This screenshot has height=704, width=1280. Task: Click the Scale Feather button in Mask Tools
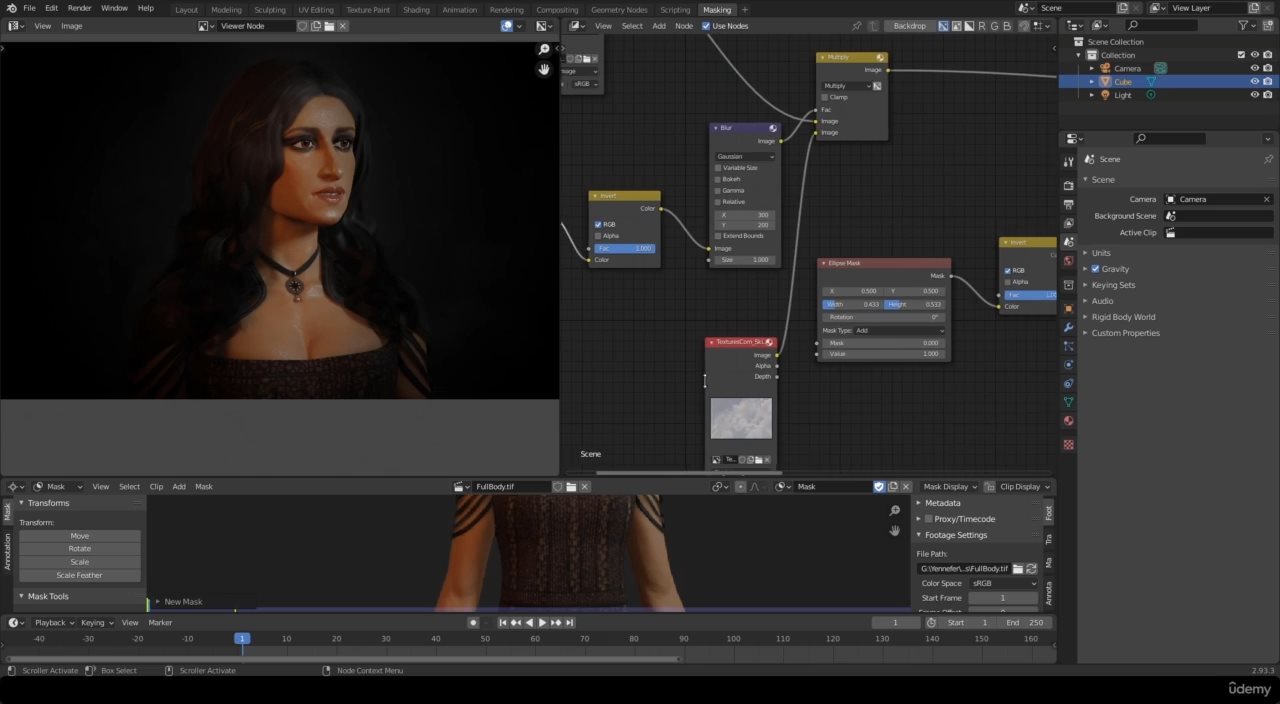click(79, 575)
